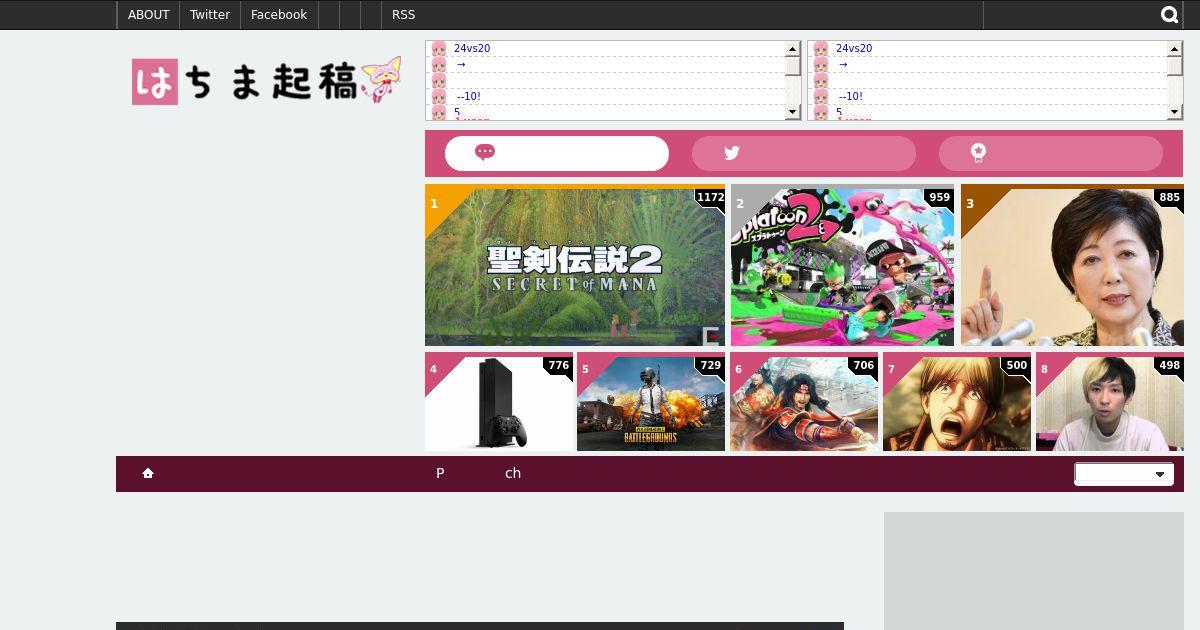Click scroll-down arrow in left ticker panel
Image resolution: width=1200 pixels, height=630 pixels.
pyautogui.click(x=792, y=112)
